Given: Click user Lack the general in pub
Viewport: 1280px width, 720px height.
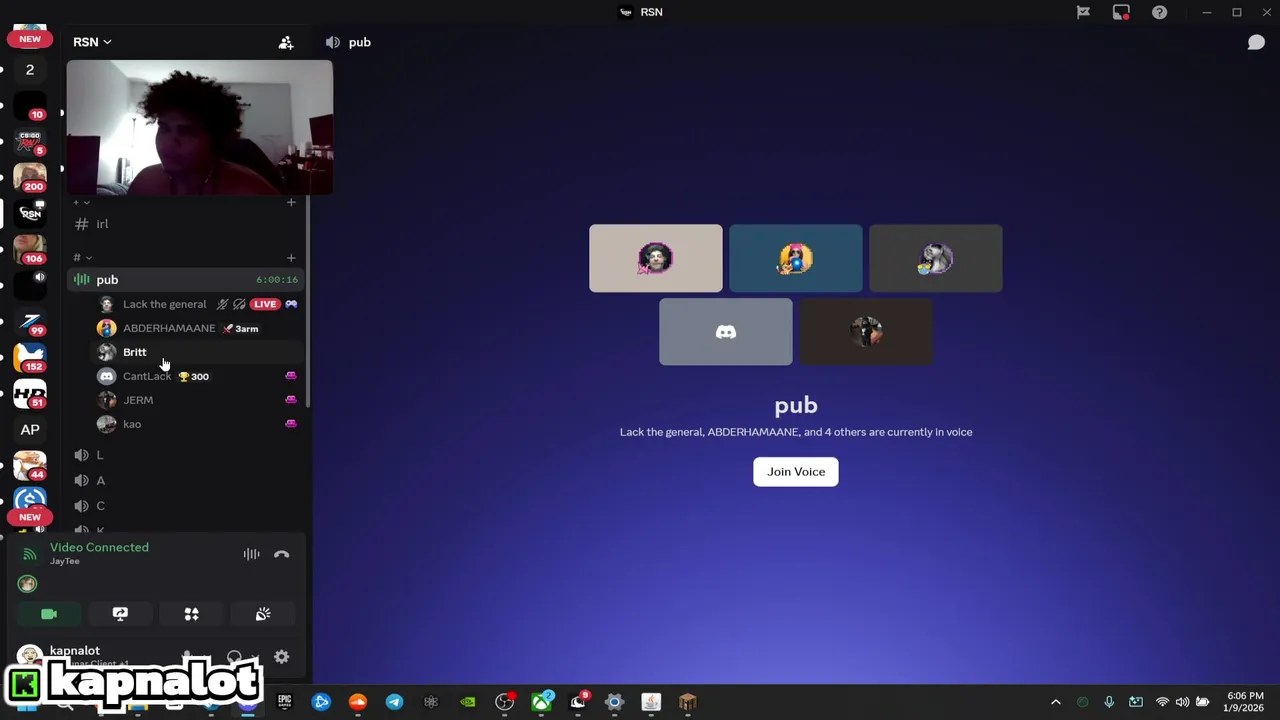Looking at the screenshot, I should coord(164,304).
